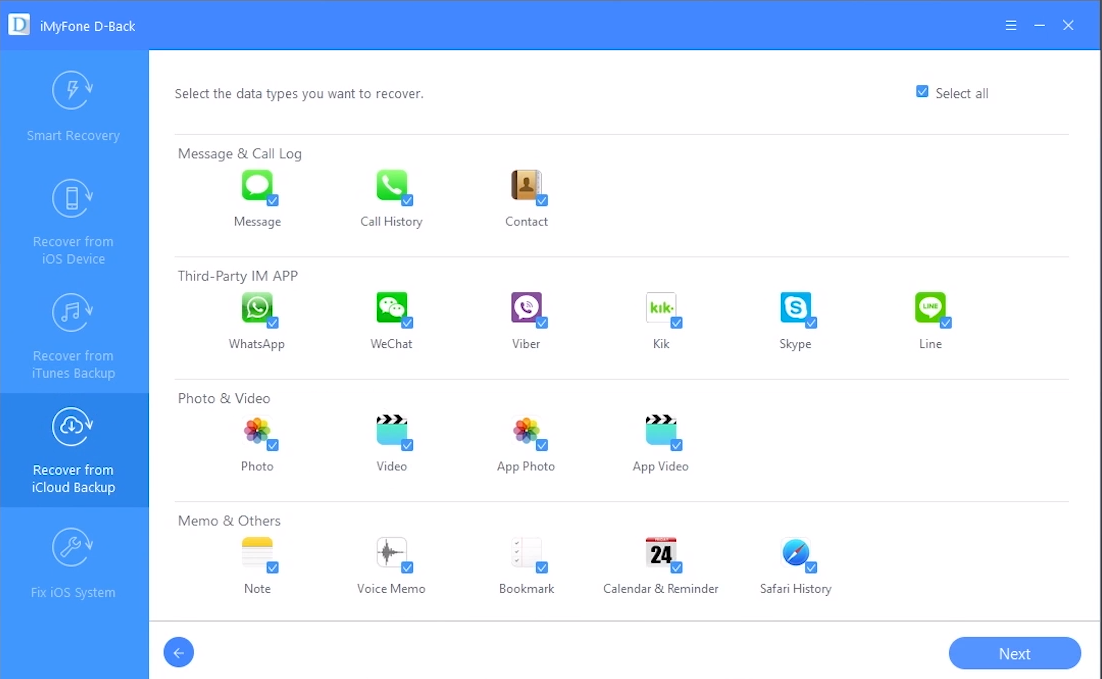Open the Smart Recovery tab
Viewport: 1102px width, 679px height.
click(x=73, y=107)
